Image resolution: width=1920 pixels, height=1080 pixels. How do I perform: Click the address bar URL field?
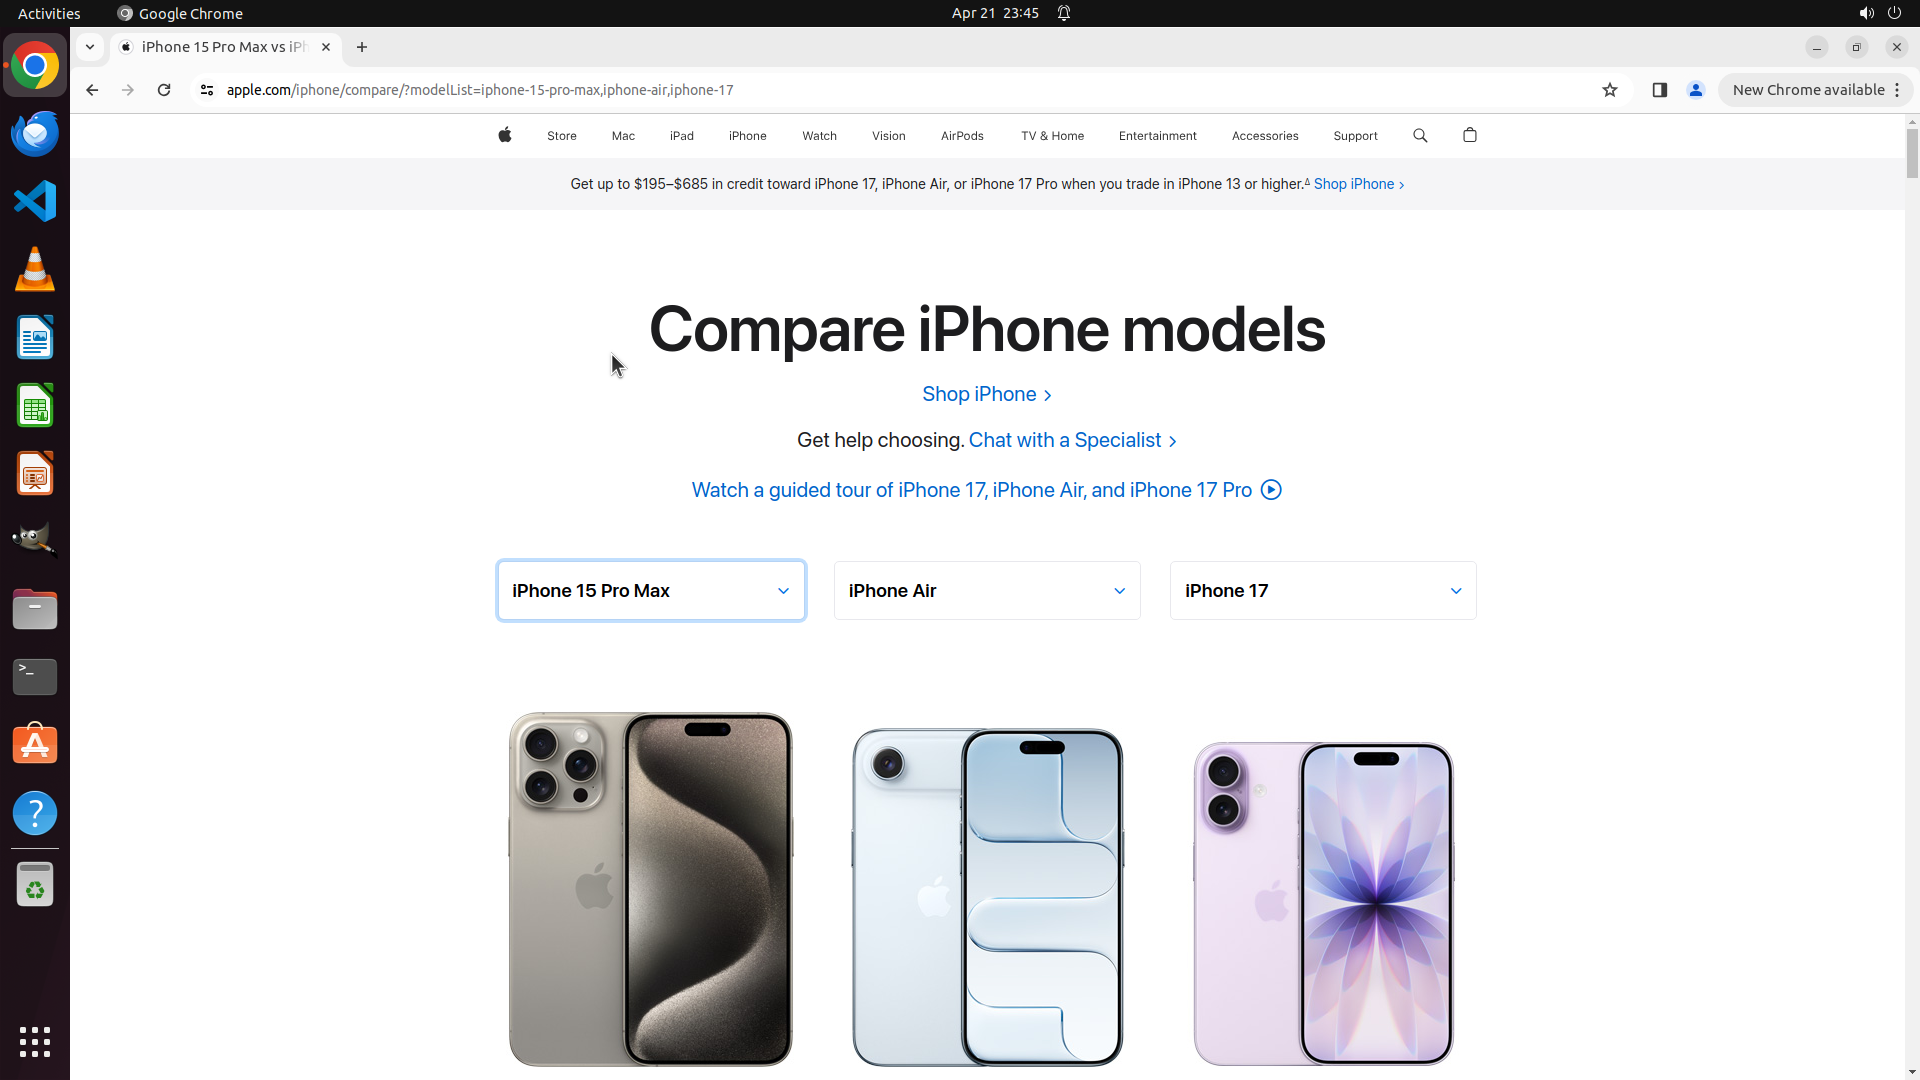point(900,90)
